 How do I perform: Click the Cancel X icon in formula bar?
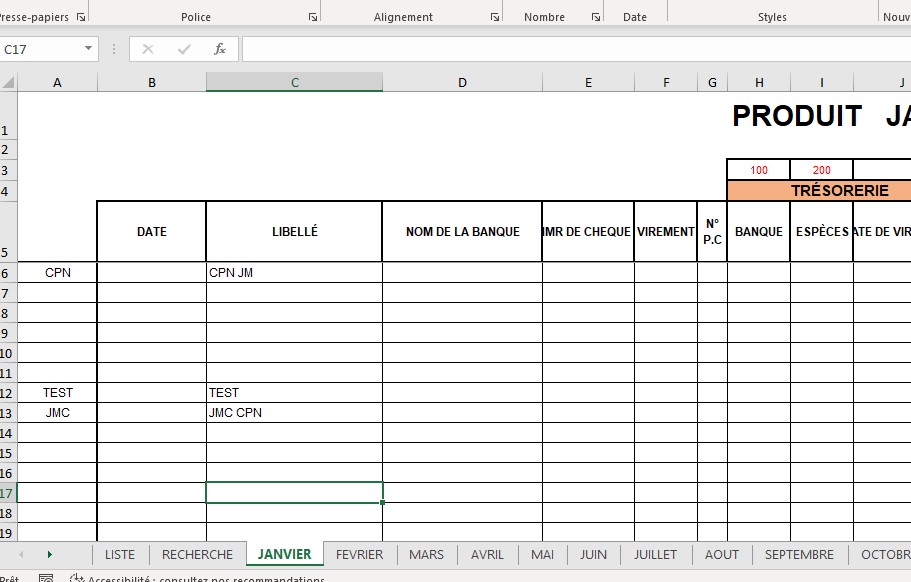[x=148, y=49]
